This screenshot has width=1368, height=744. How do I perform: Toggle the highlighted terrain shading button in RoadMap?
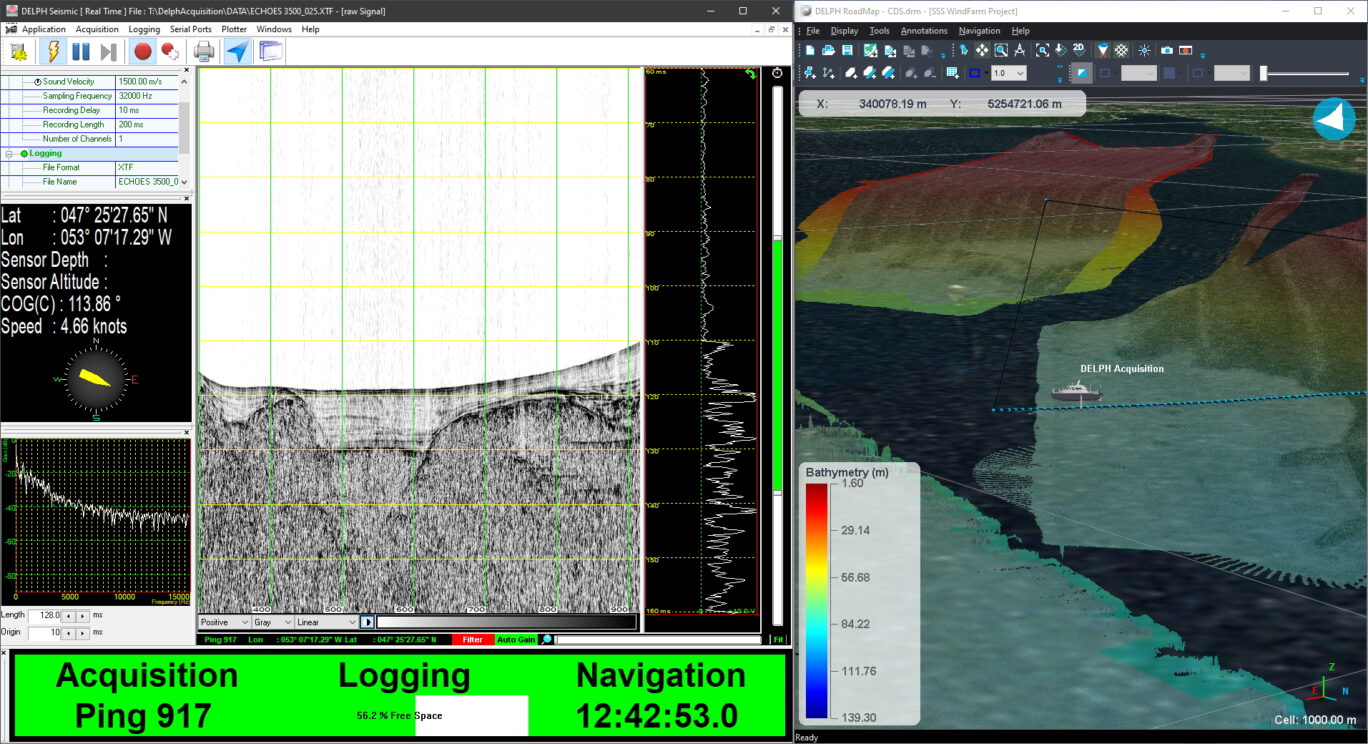[x=1082, y=73]
